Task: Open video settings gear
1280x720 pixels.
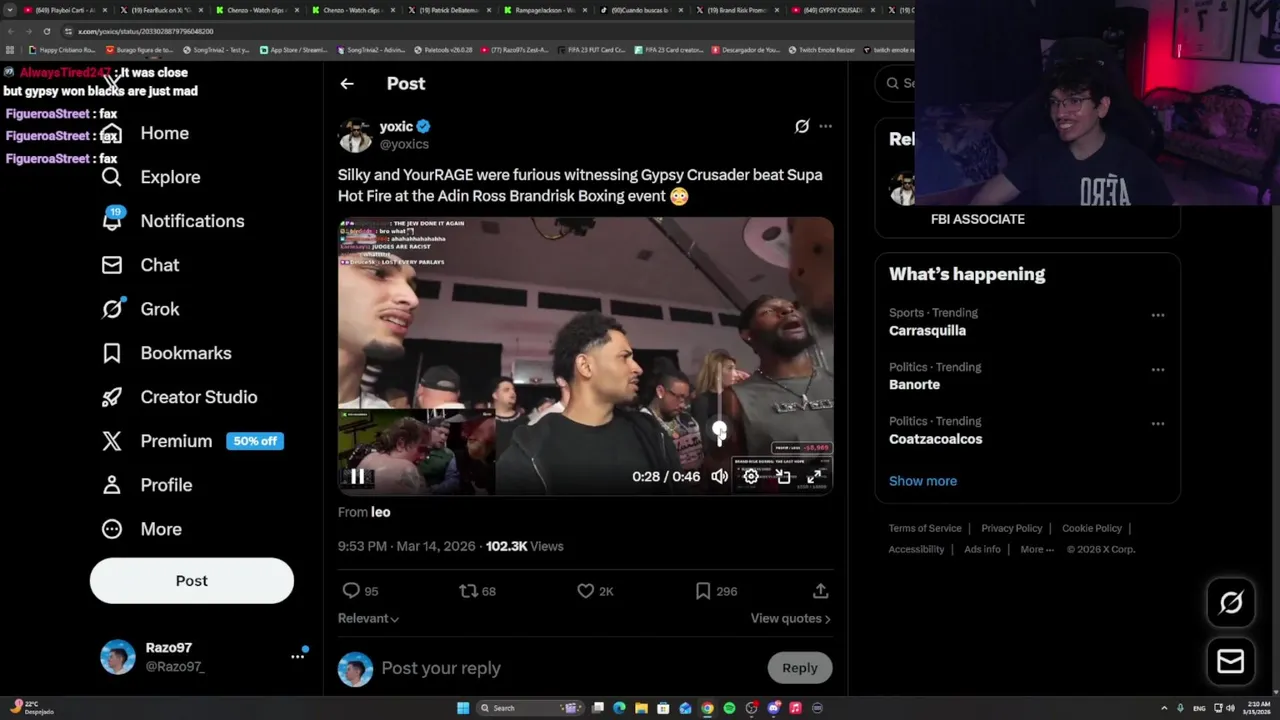Action: (x=751, y=477)
